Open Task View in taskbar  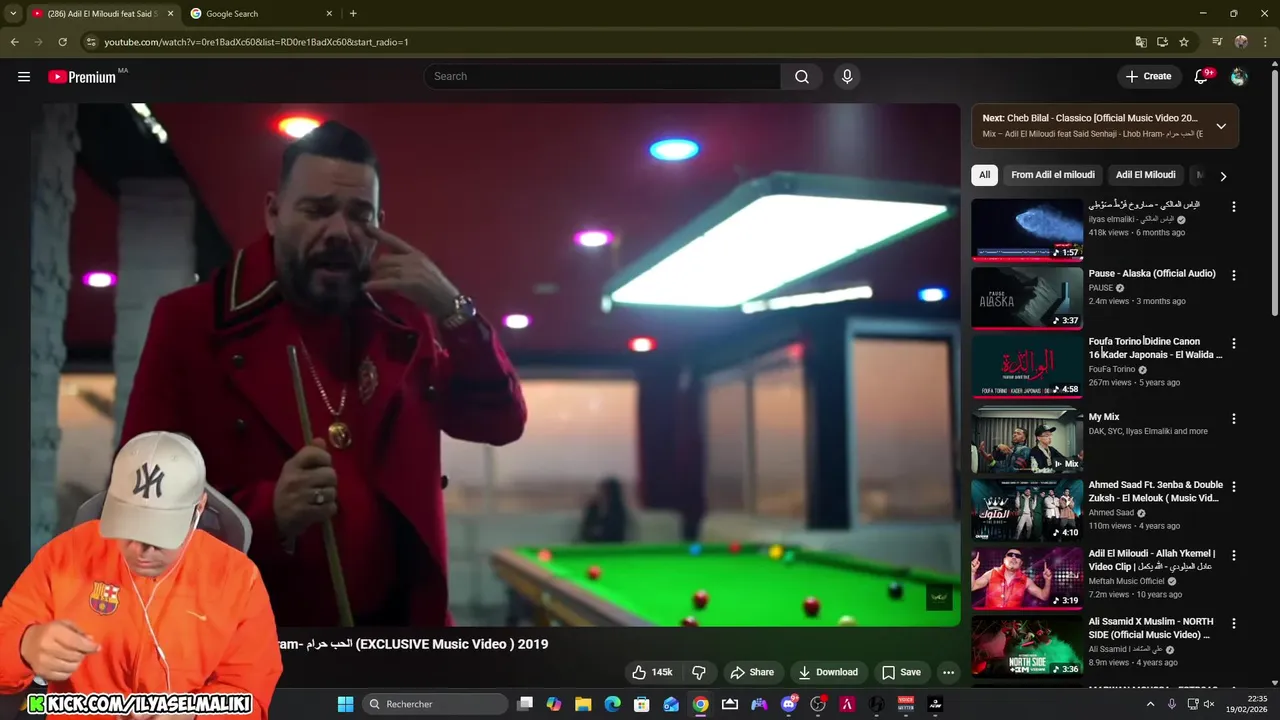525,704
